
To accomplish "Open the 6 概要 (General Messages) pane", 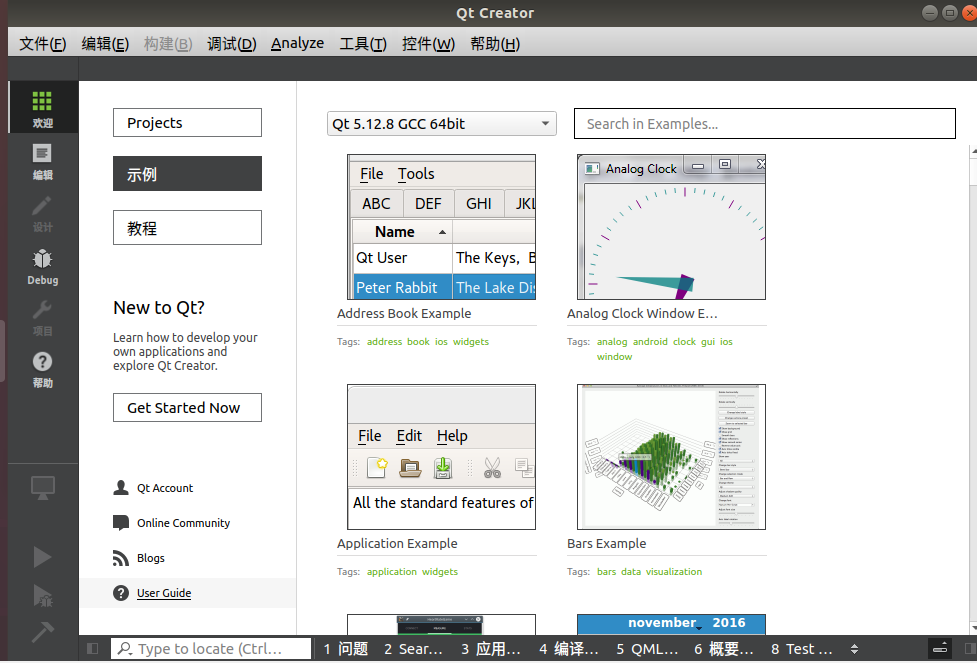I will tap(723, 649).
